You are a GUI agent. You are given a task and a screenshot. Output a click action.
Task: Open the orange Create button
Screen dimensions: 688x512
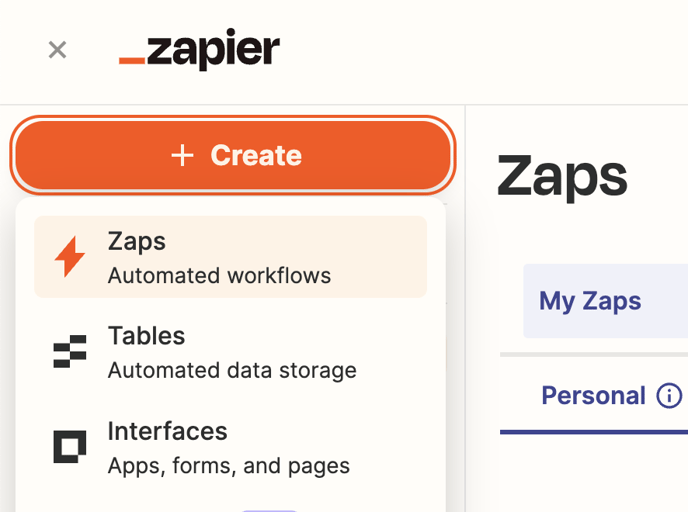point(233,155)
